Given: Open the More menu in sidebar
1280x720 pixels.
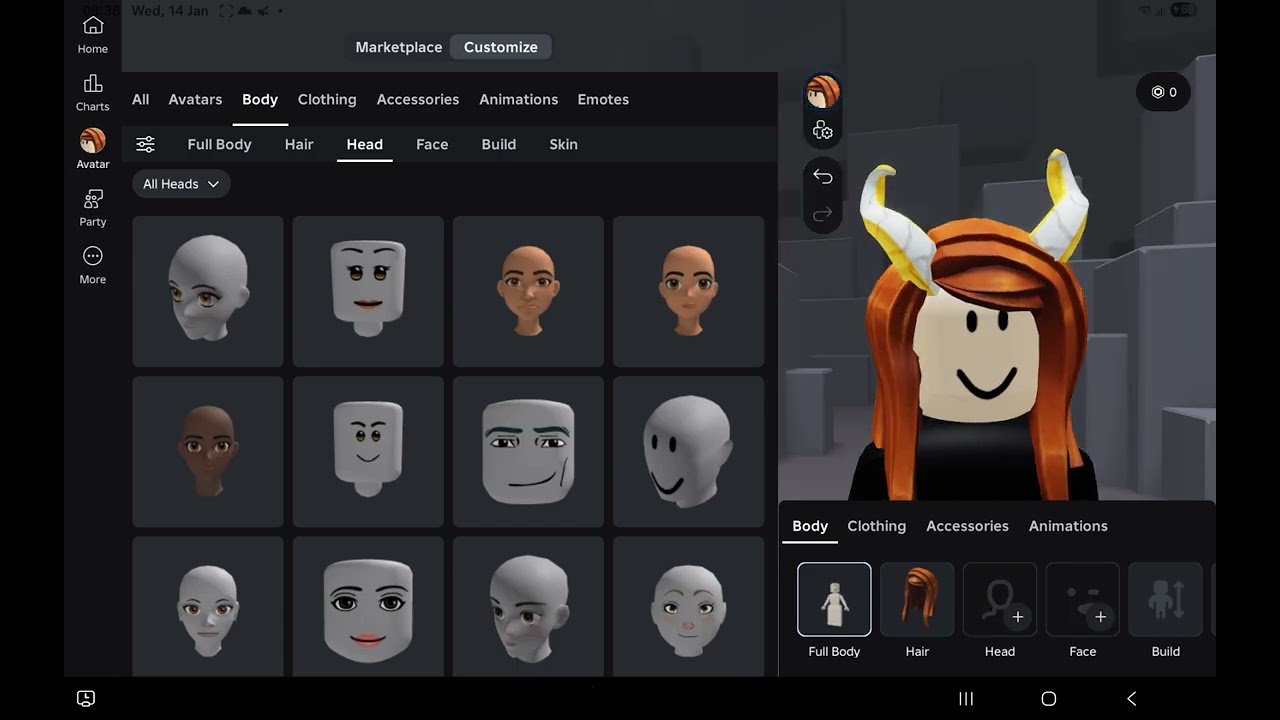Looking at the screenshot, I should [x=93, y=265].
